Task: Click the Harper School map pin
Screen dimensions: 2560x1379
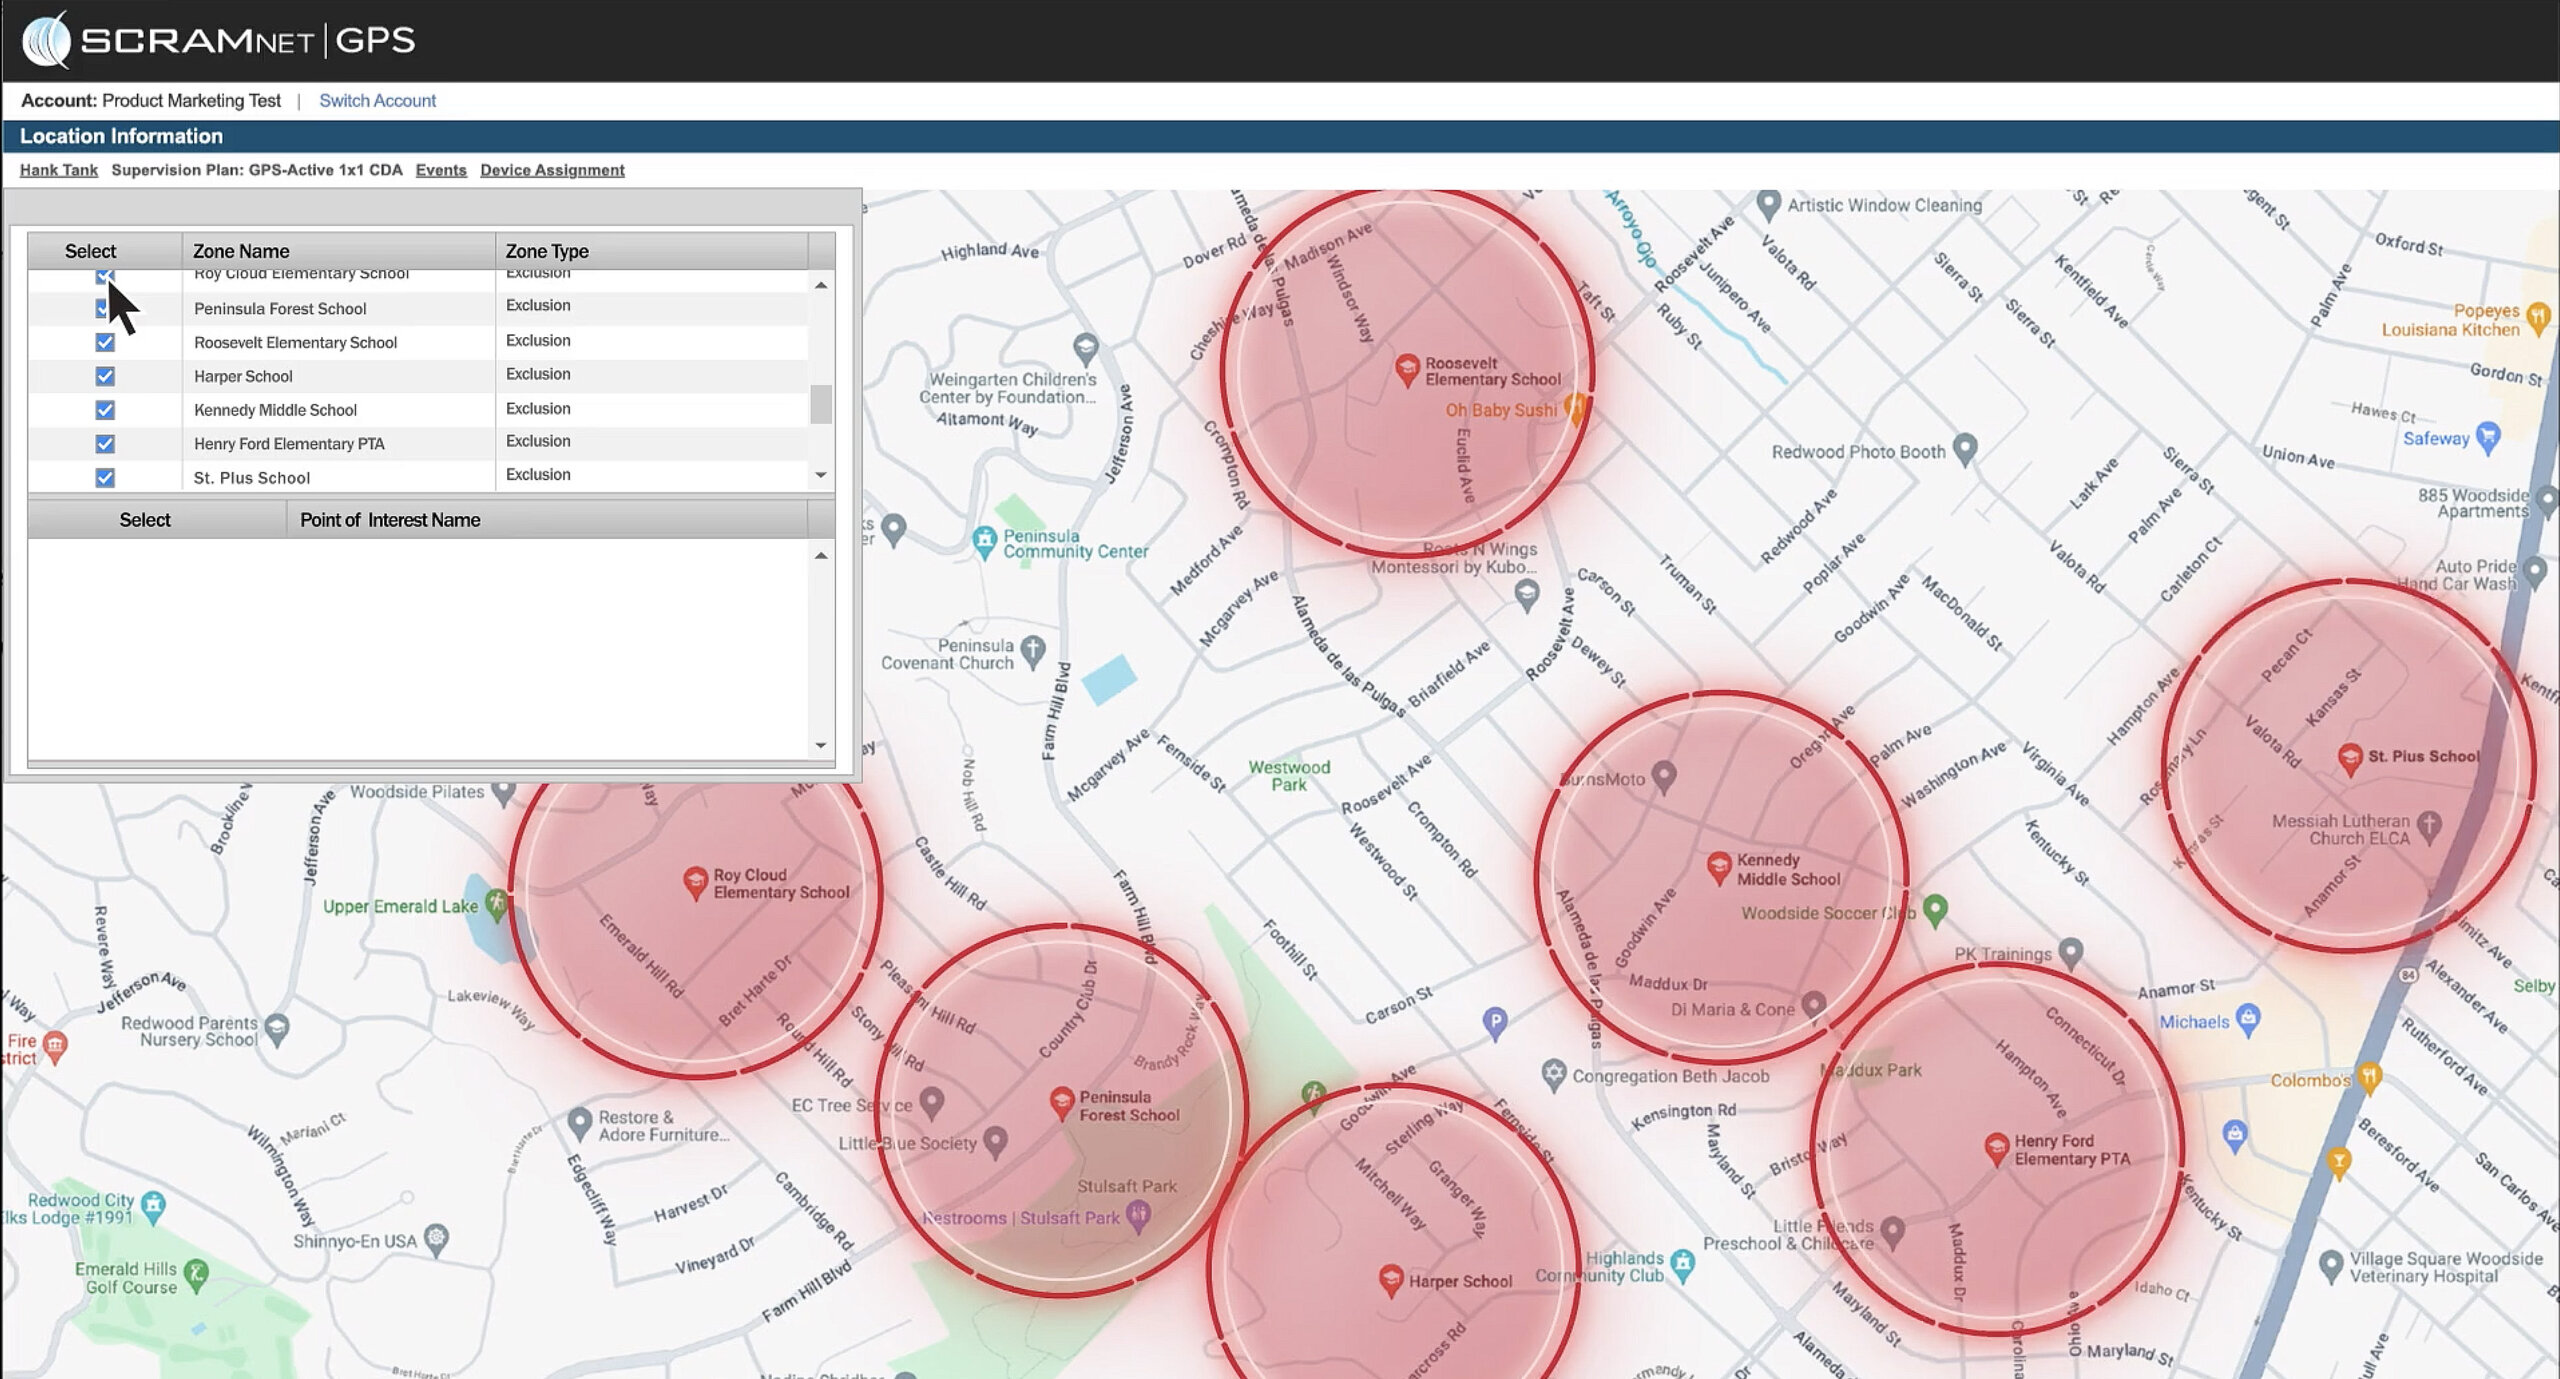Action: coord(1391,1280)
